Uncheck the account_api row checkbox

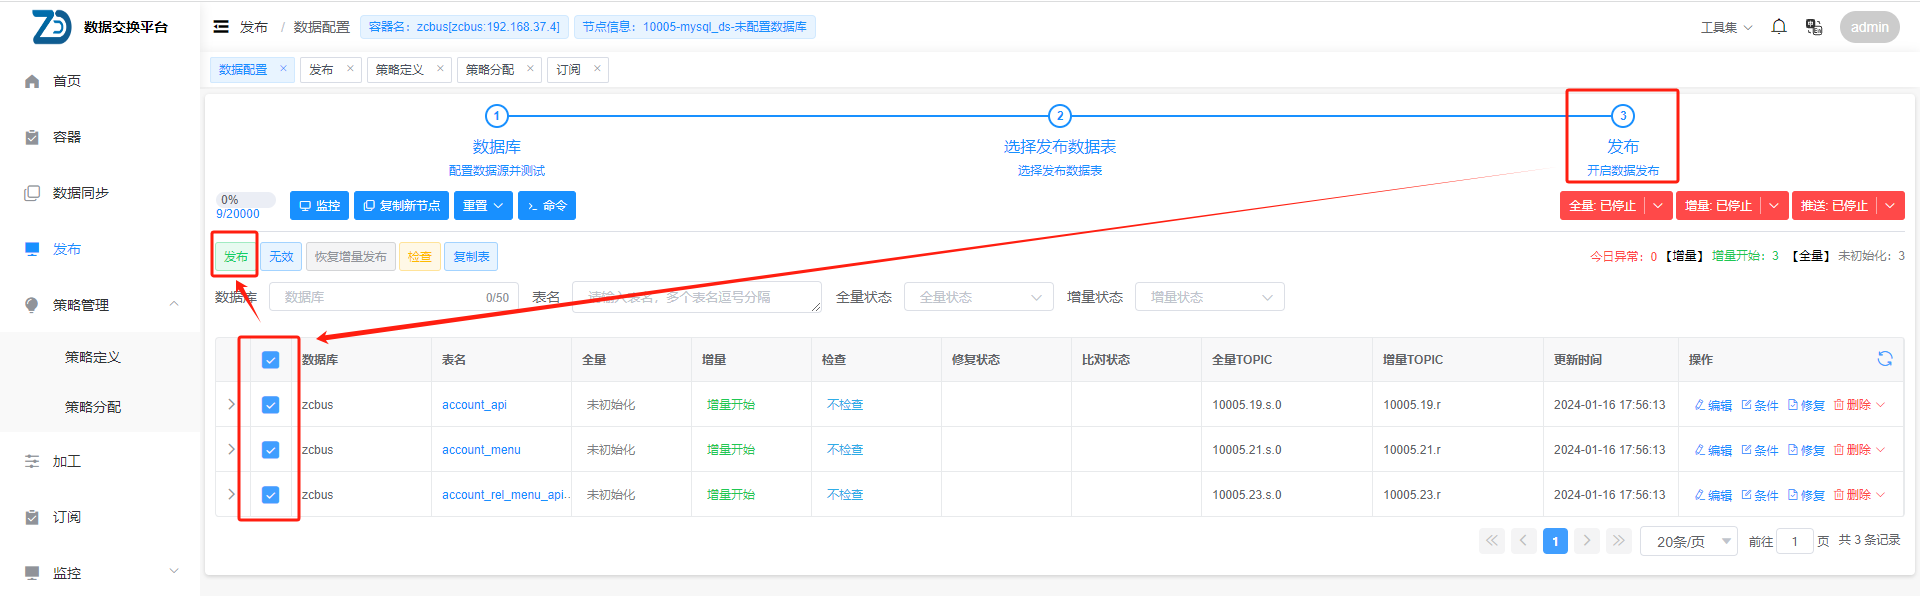point(270,405)
